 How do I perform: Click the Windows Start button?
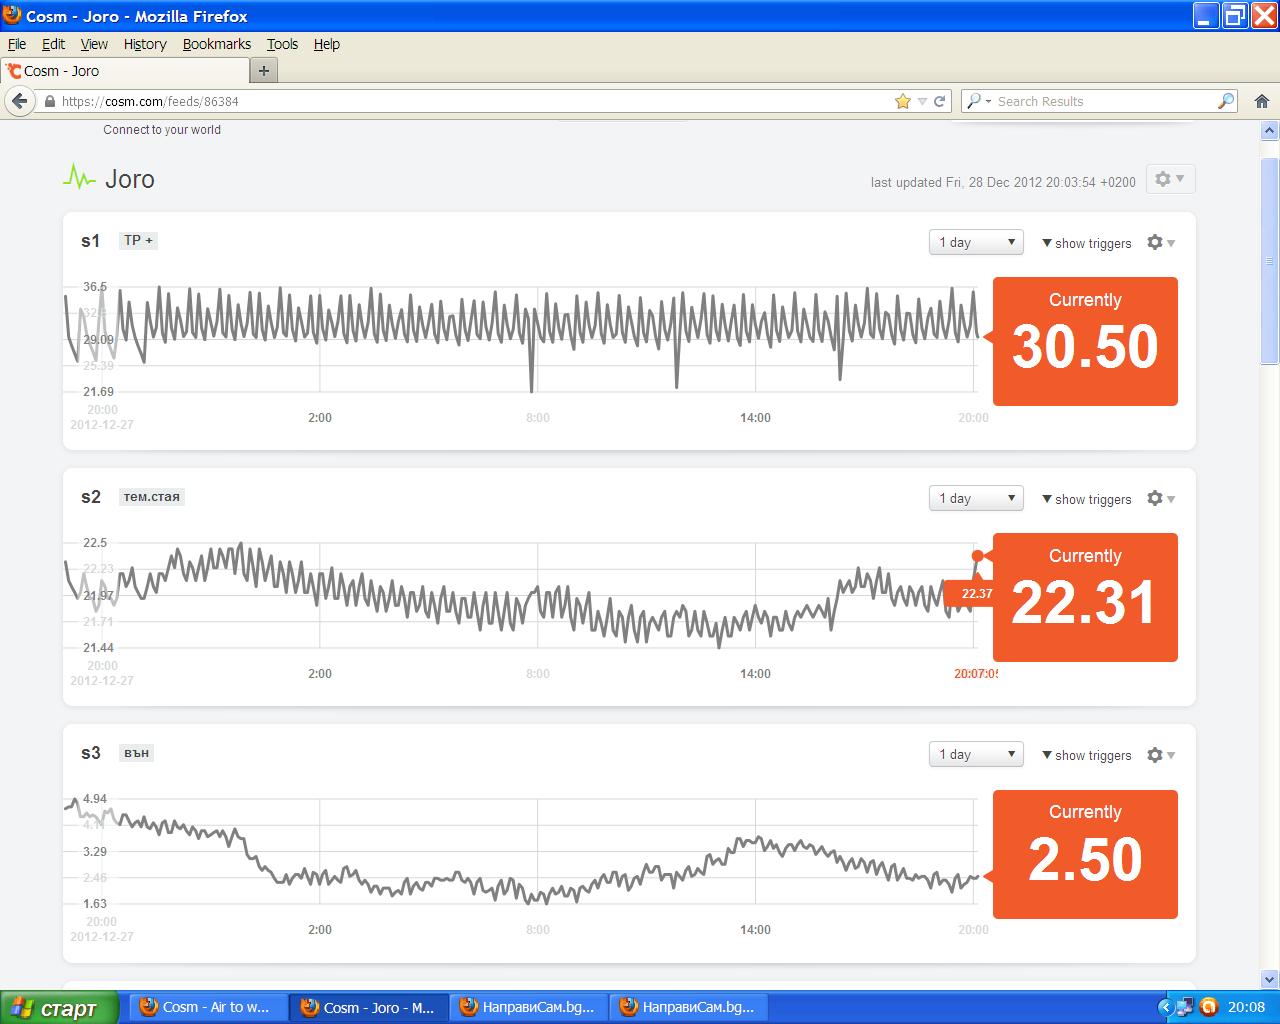59,1008
